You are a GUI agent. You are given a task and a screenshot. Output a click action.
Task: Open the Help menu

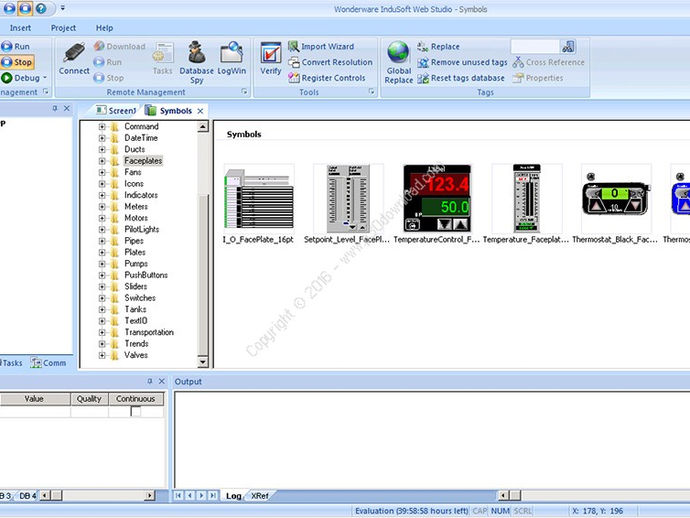coord(104,28)
